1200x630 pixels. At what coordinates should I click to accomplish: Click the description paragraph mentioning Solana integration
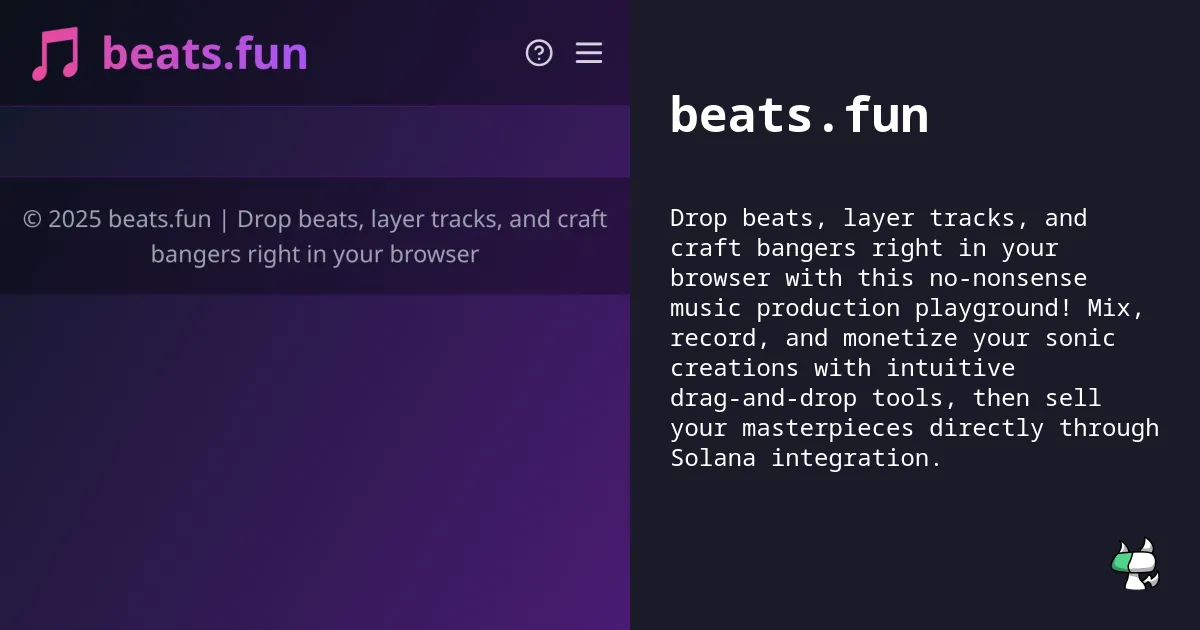(915, 338)
